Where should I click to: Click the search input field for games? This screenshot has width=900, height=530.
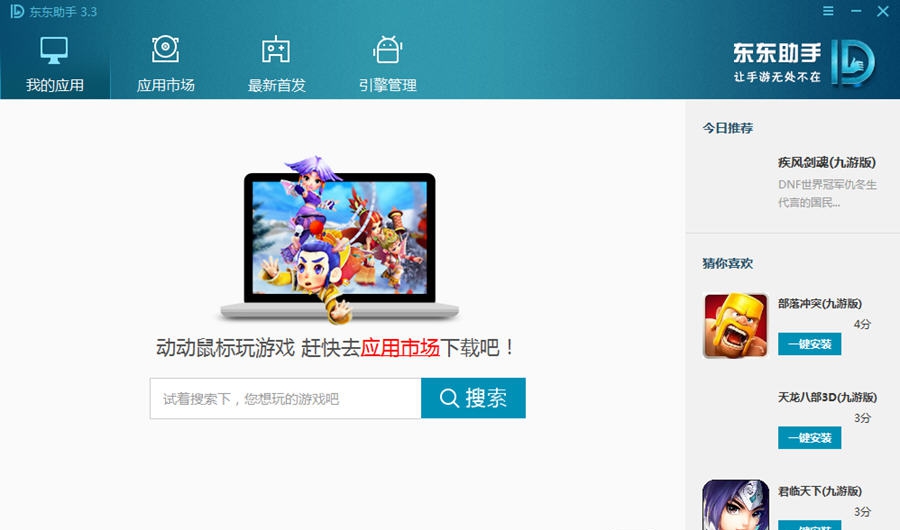pyautogui.click(x=285, y=398)
